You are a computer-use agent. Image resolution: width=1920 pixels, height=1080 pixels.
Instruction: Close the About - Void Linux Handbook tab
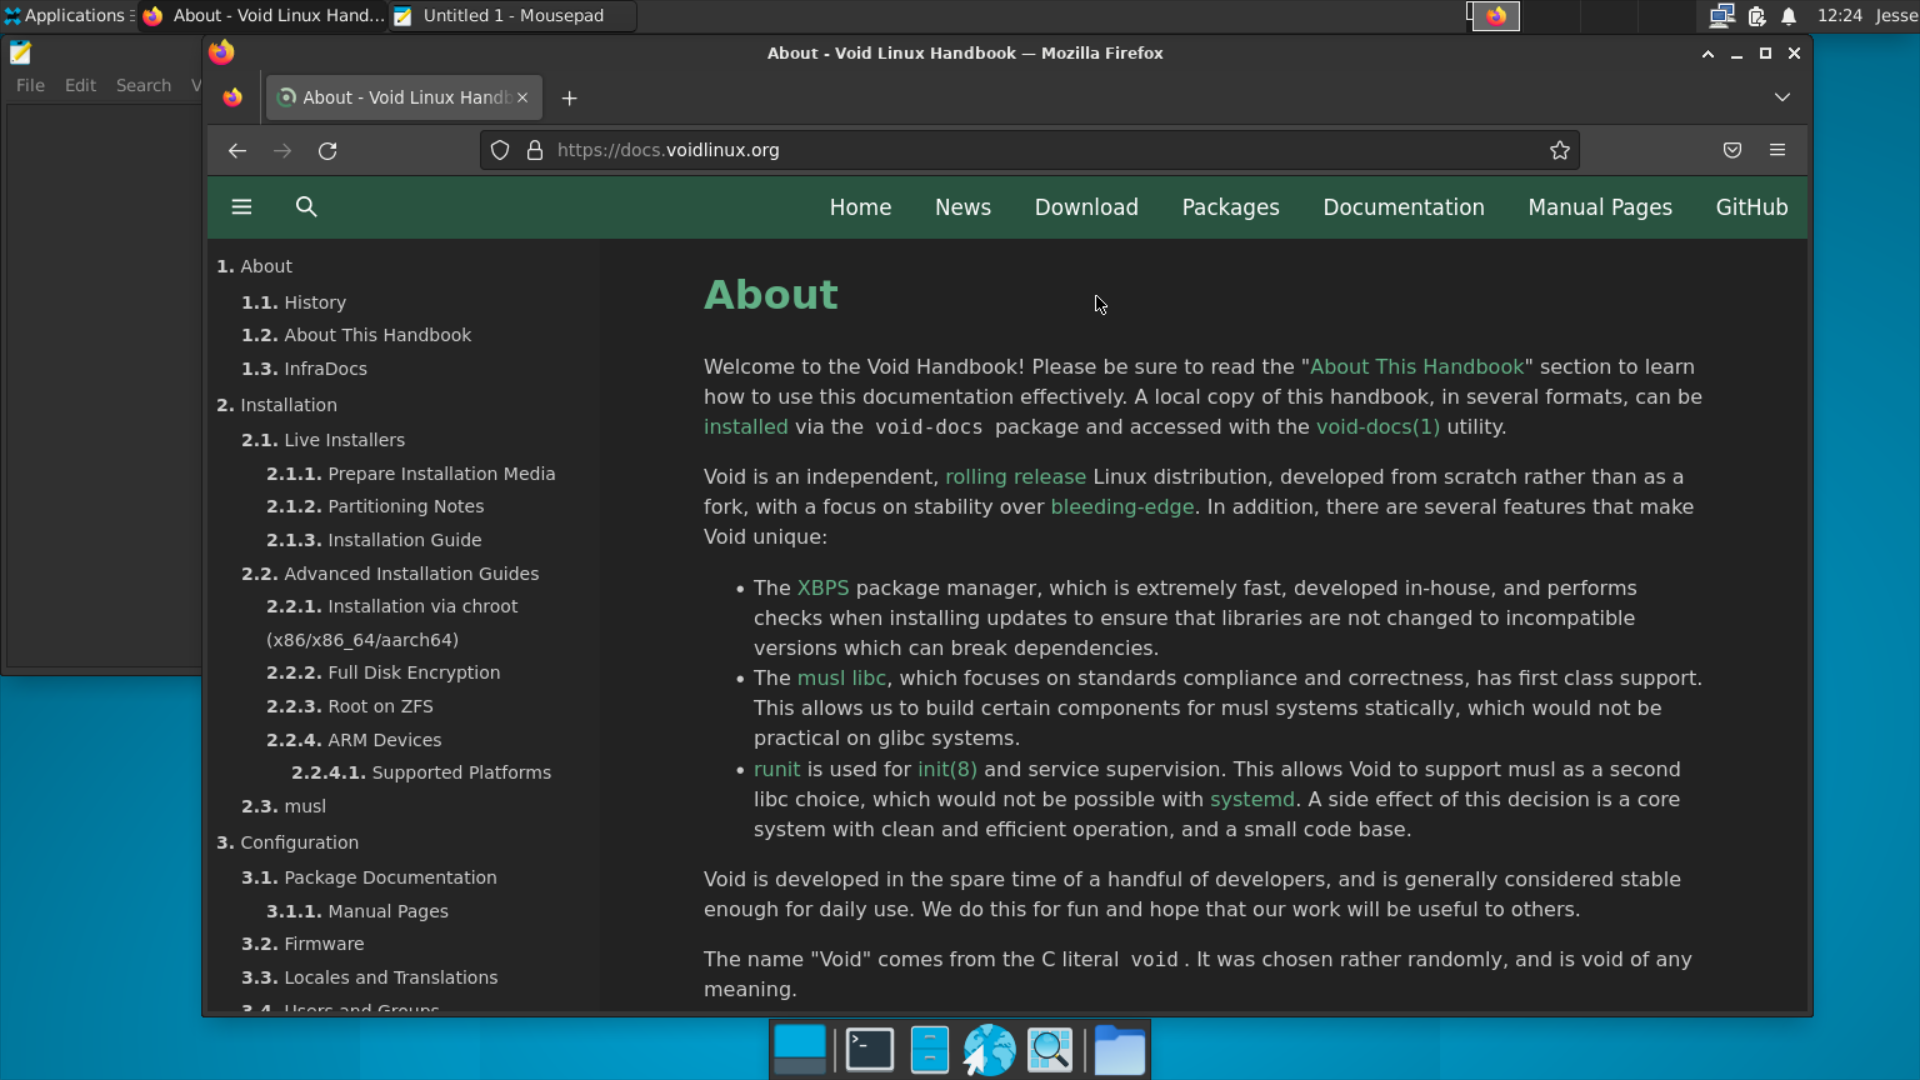pos(522,98)
